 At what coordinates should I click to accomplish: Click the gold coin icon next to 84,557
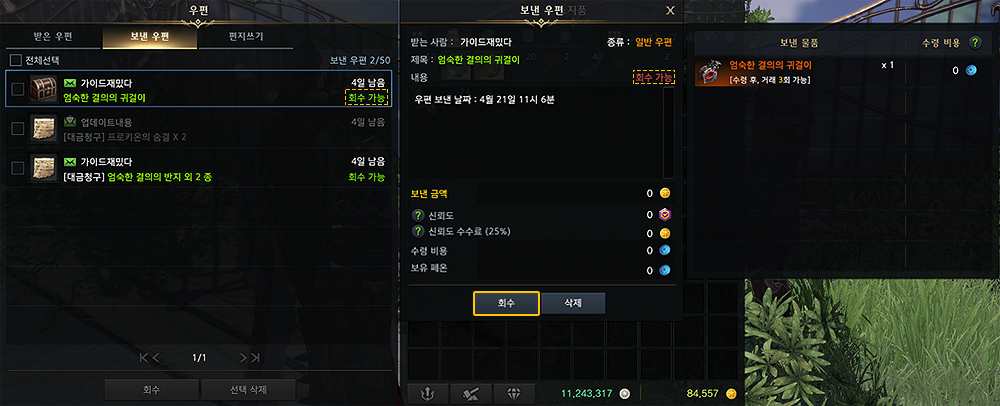(x=731, y=393)
